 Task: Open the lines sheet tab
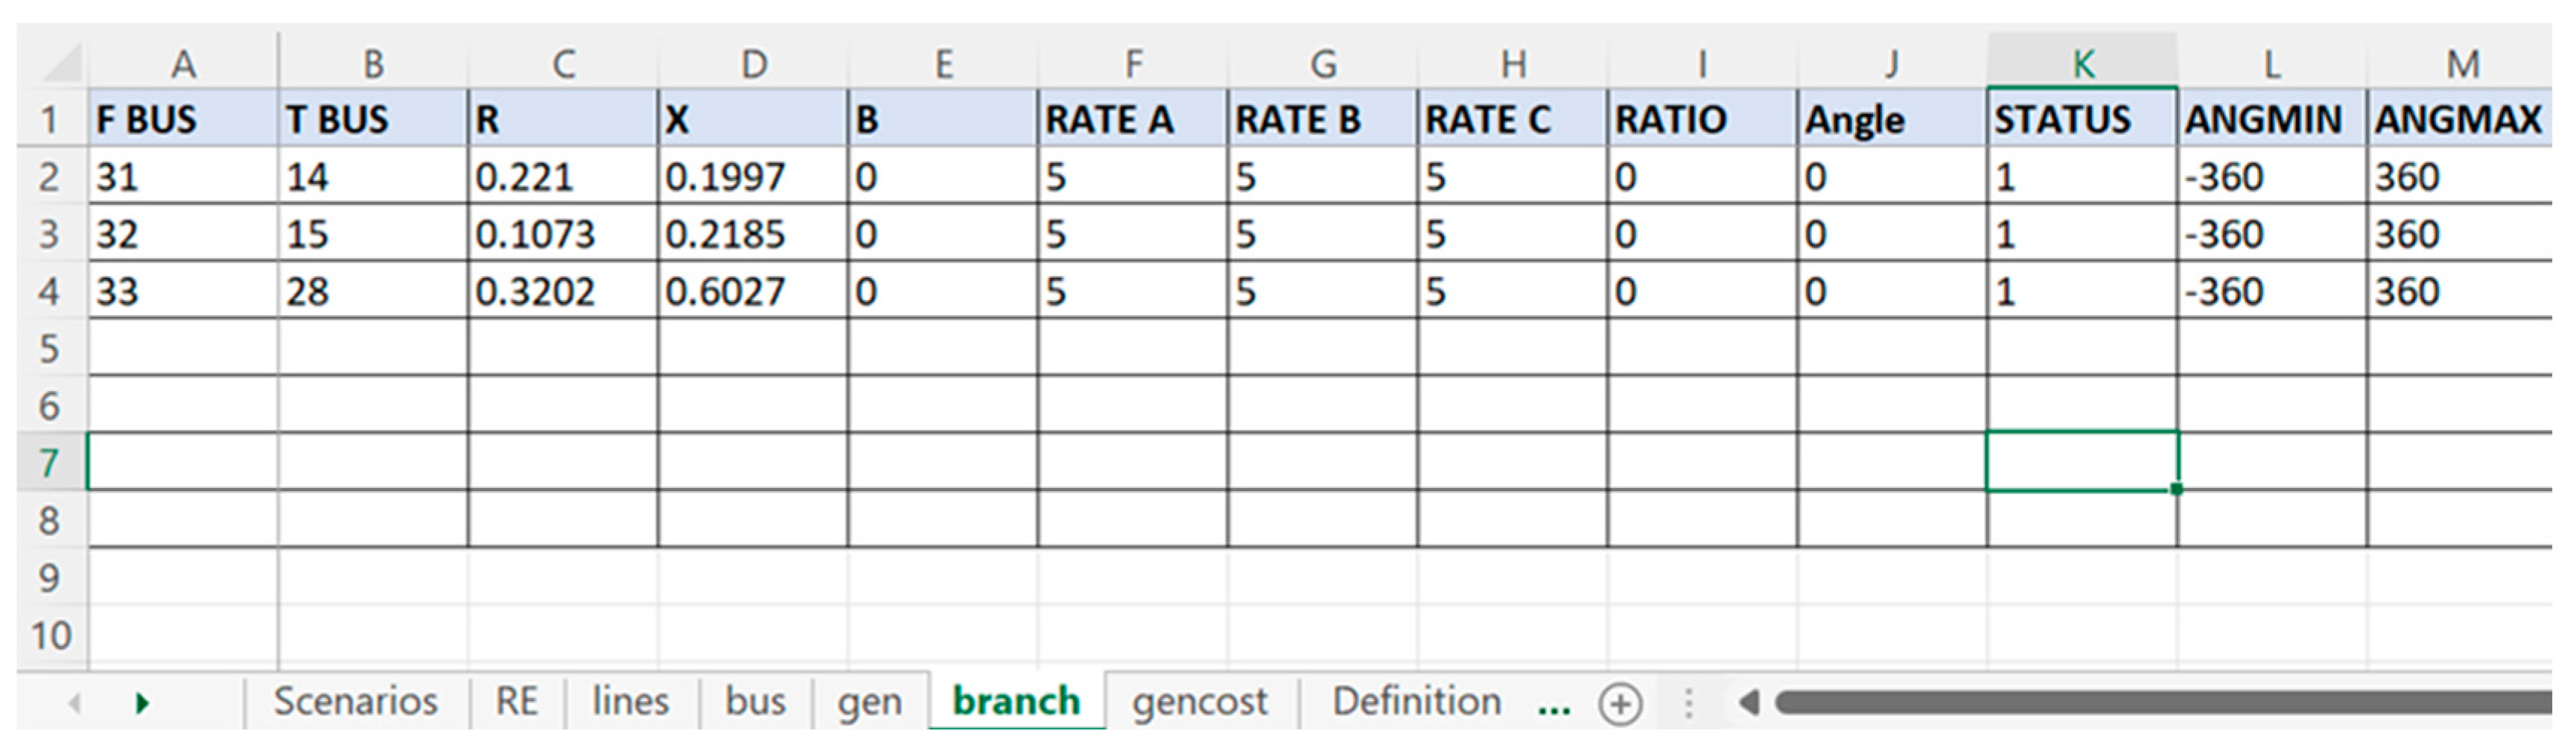pos(630,702)
